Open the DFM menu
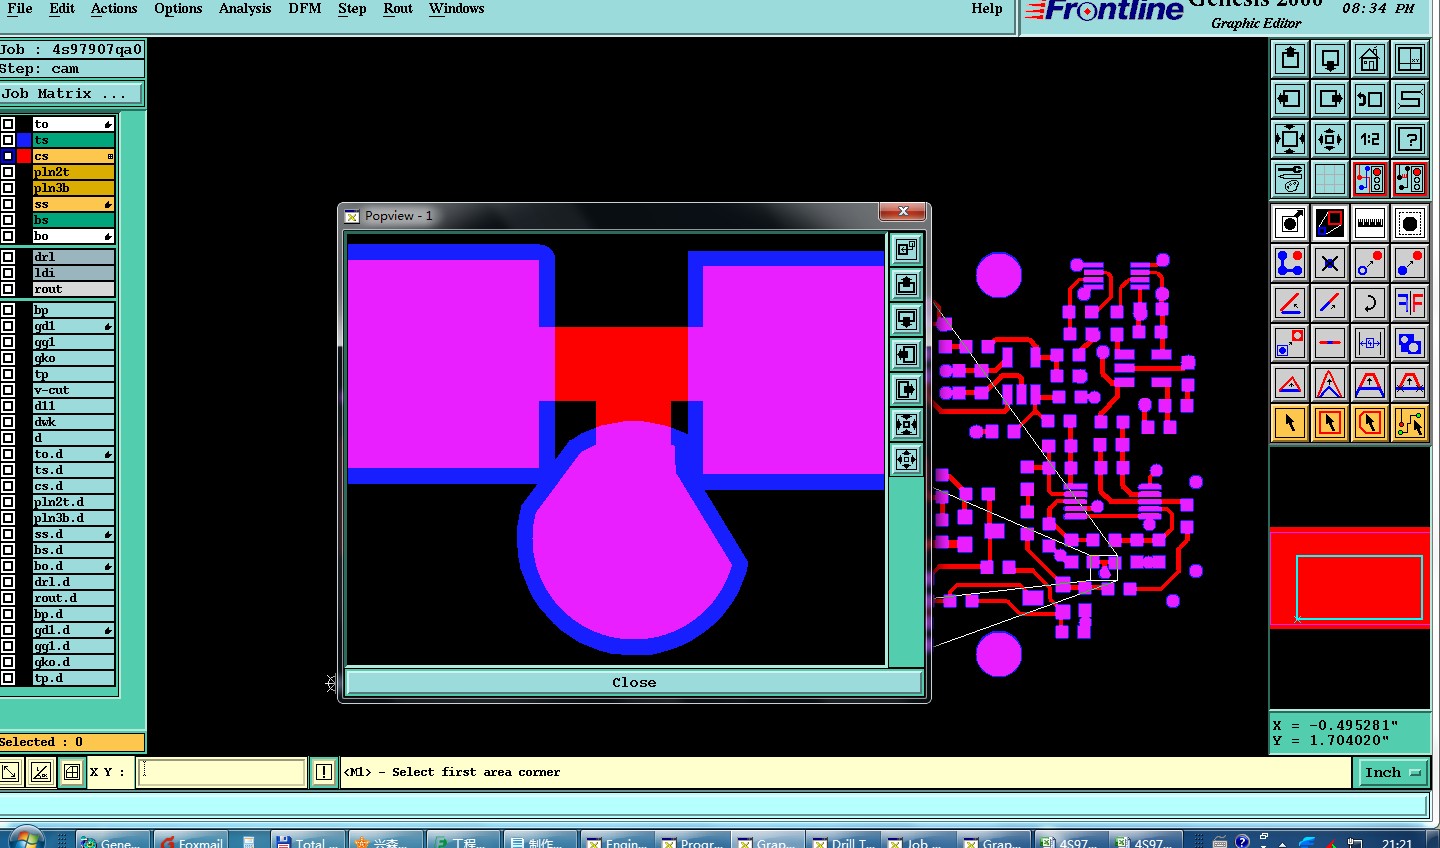This screenshot has width=1440, height=848. (x=305, y=9)
